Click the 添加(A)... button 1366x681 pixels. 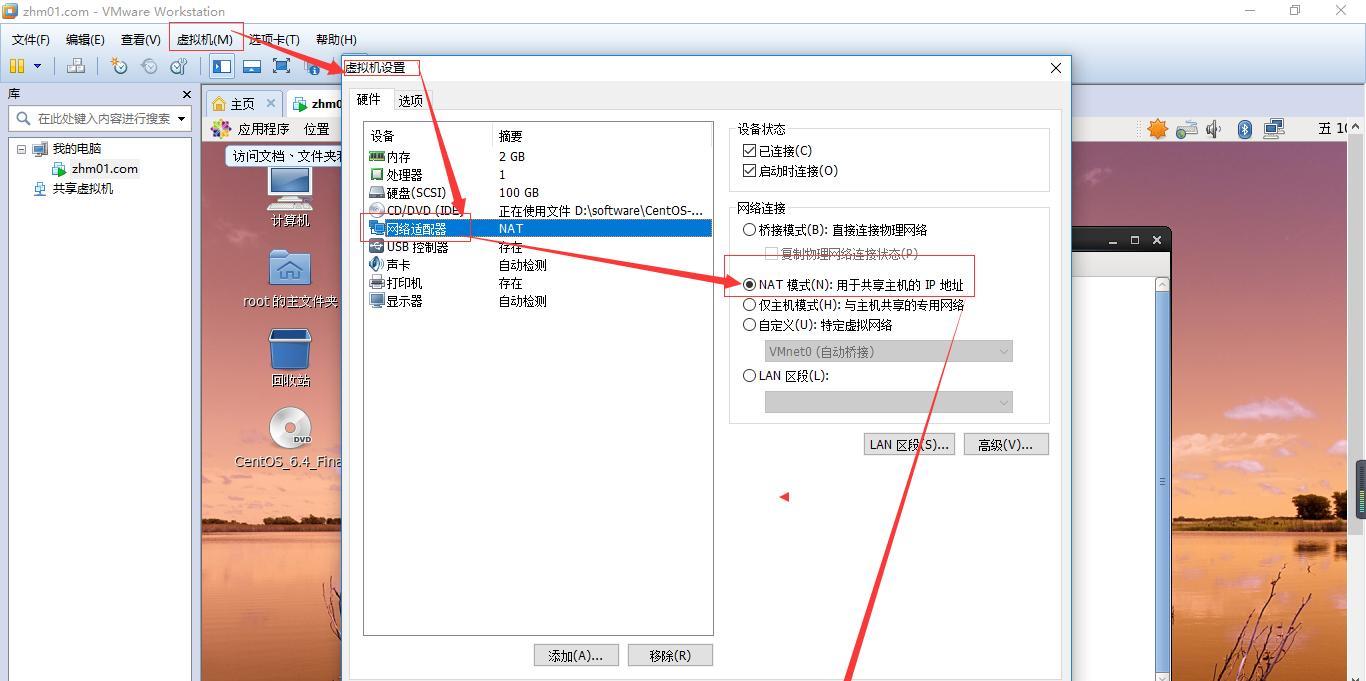(x=576, y=655)
